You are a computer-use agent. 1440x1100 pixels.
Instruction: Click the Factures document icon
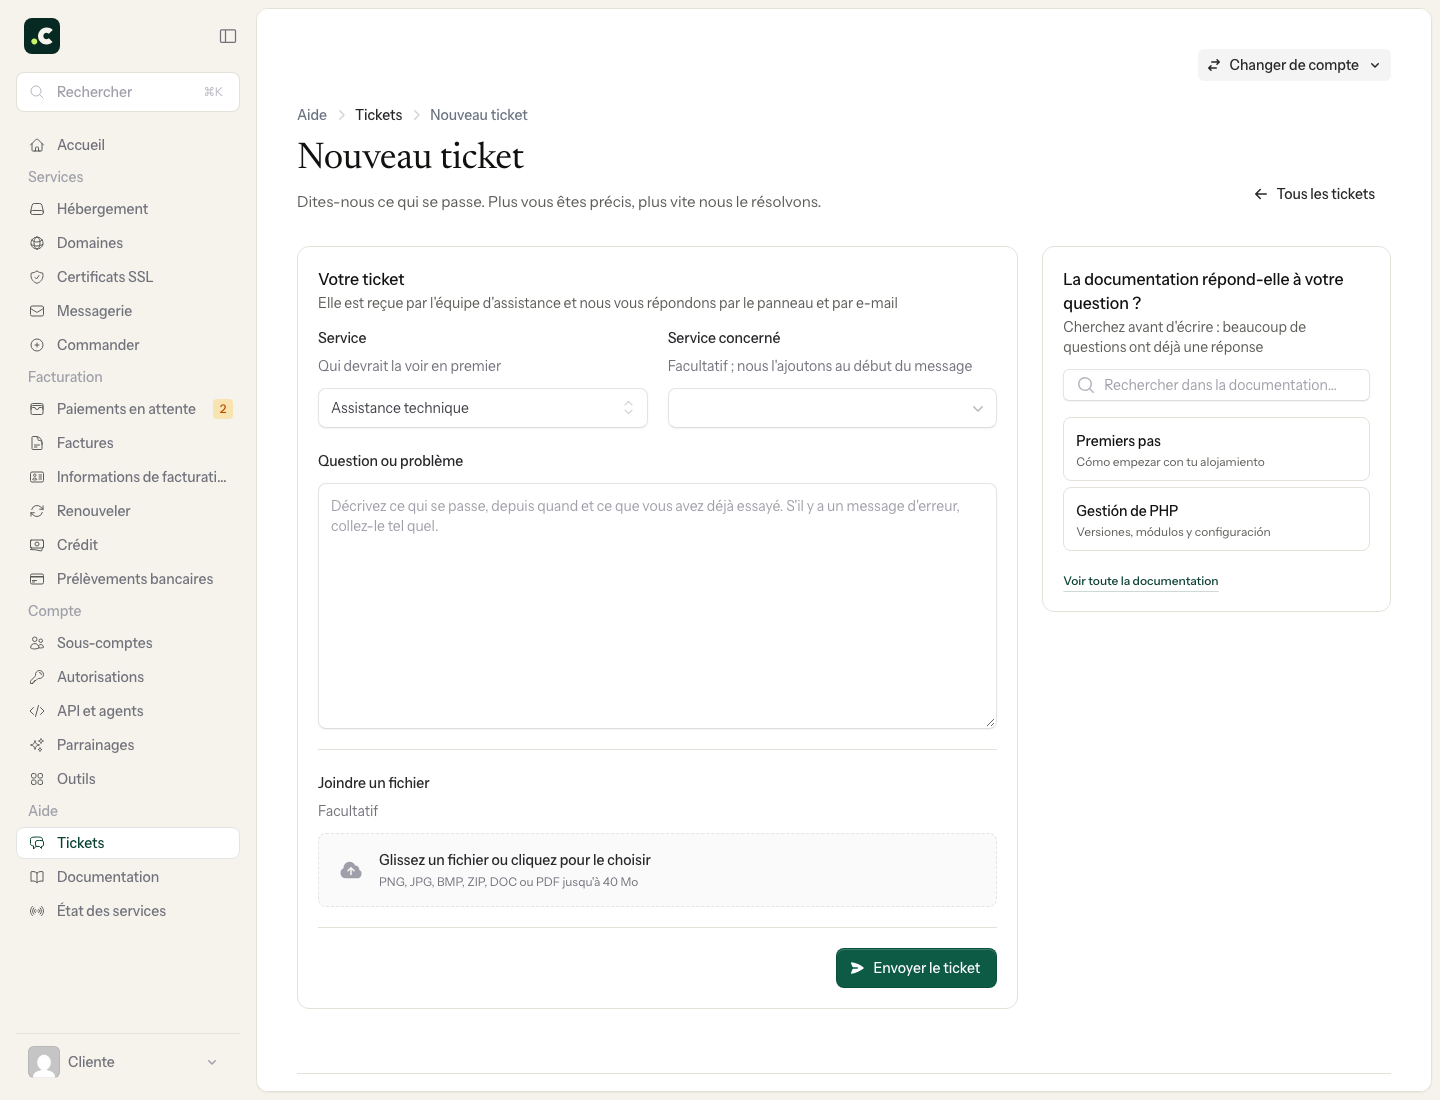(x=37, y=443)
